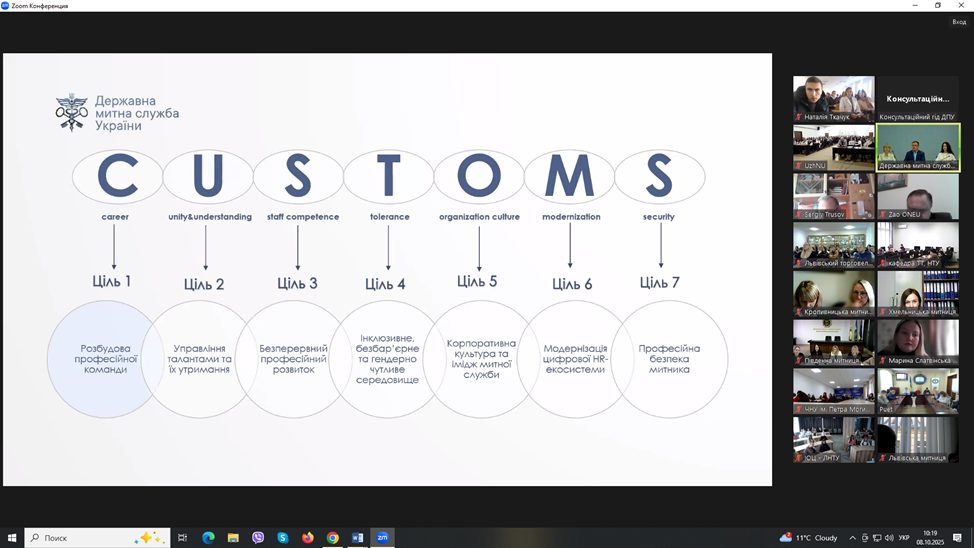
Task: Open Firefox from the taskbar
Action: [307, 537]
